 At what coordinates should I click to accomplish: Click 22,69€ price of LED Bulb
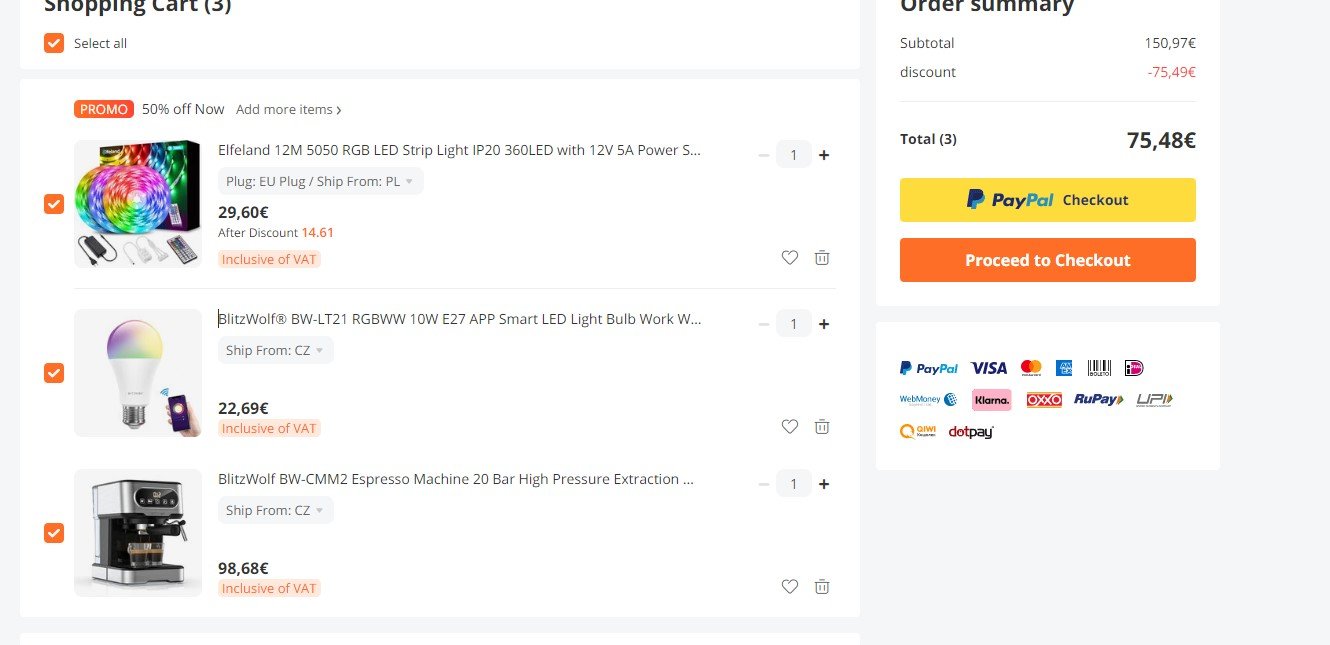[243, 408]
